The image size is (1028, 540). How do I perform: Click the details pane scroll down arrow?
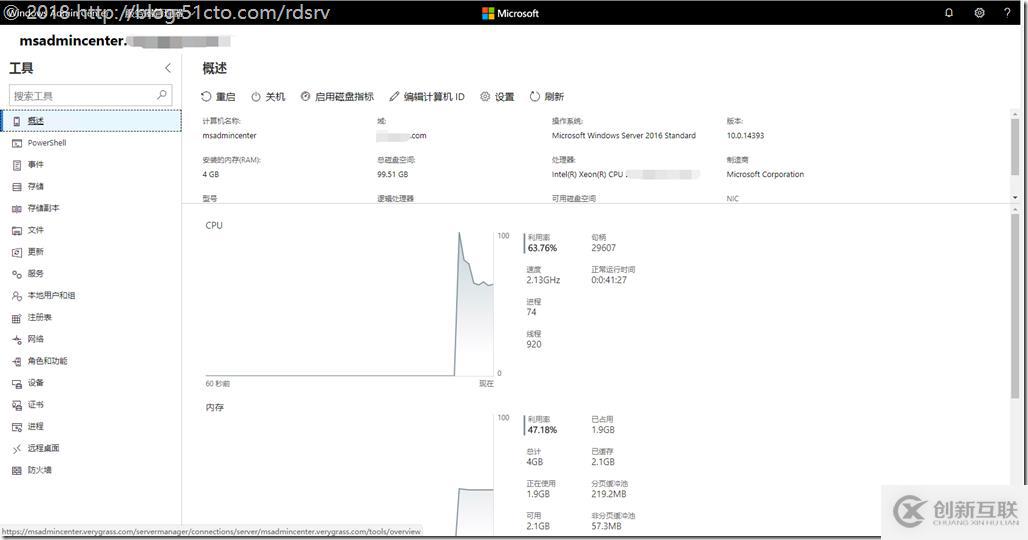click(x=1015, y=197)
